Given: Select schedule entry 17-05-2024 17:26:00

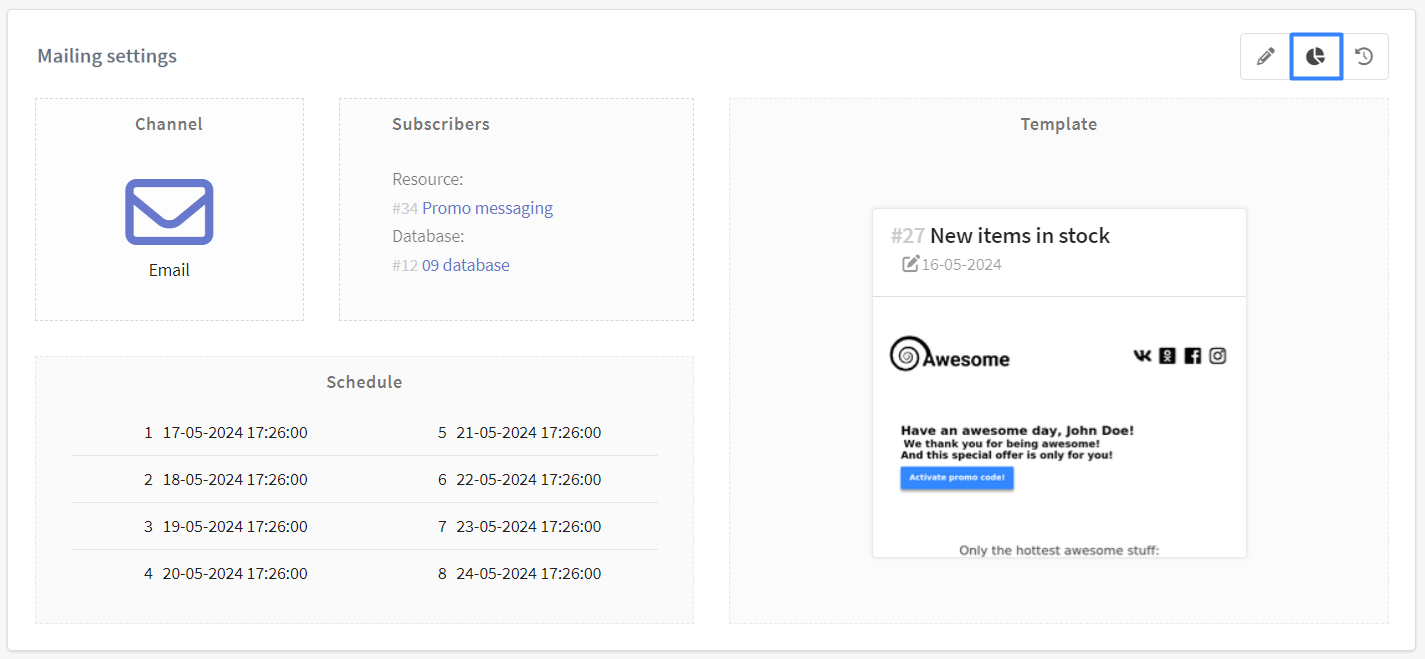Looking at the screenshot, I should (235, 433).
